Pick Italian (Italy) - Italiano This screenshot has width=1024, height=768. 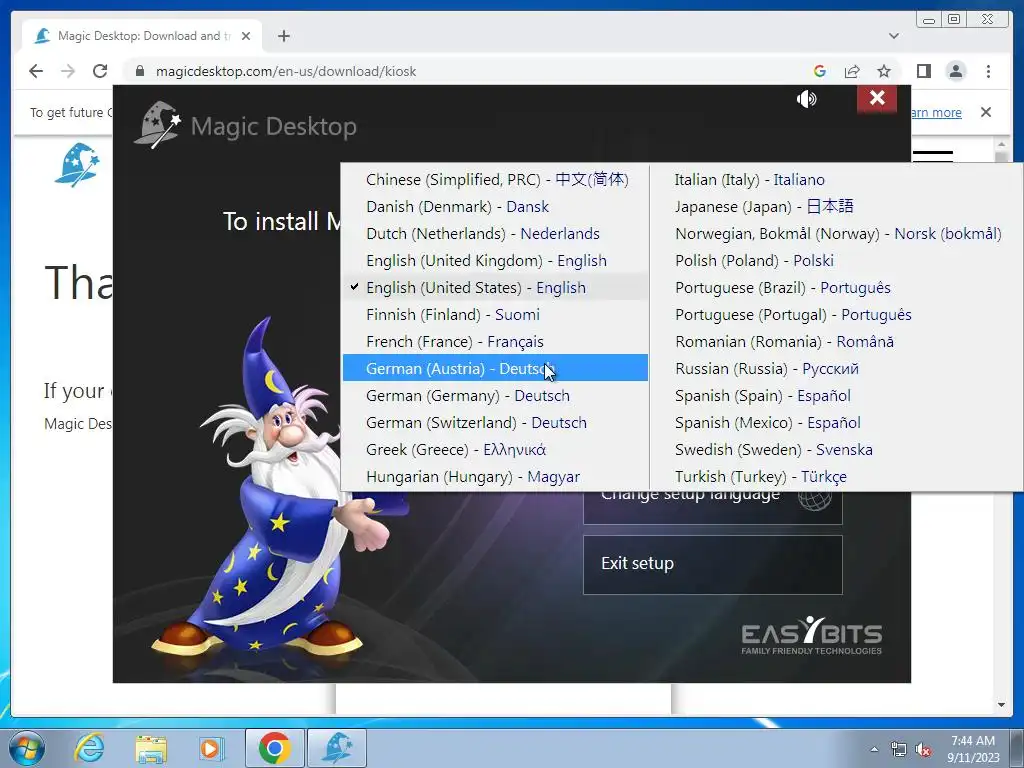(837, 180)
